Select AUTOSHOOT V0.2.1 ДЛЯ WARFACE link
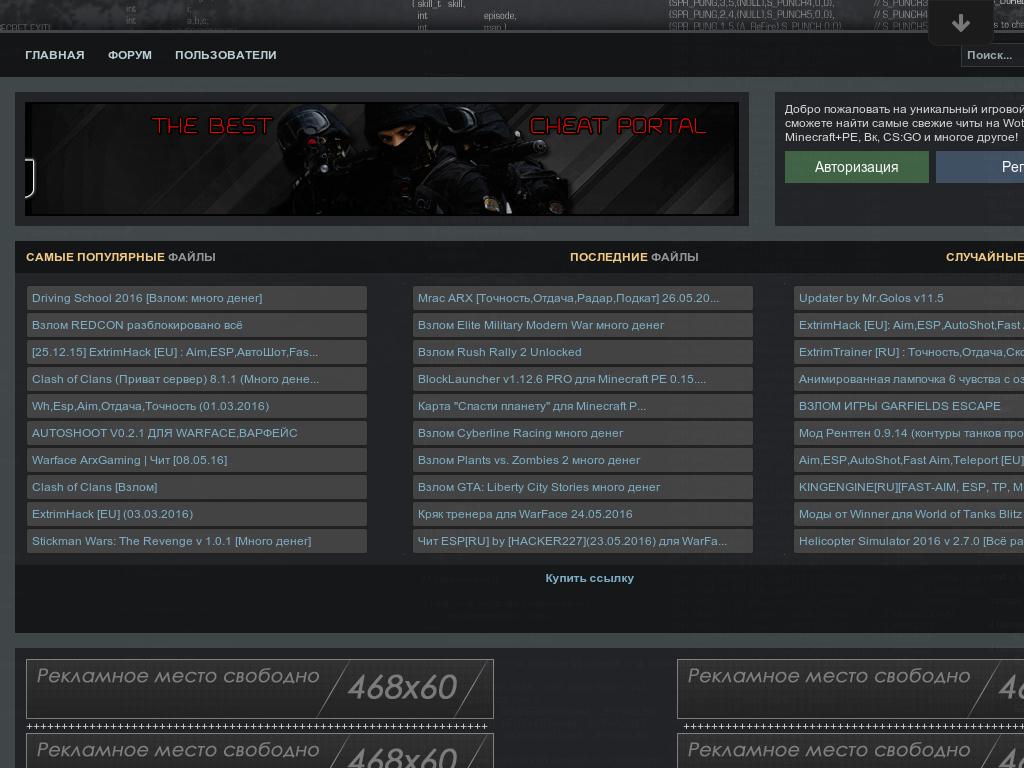This screenshot has width=1024, height=768. click(164, 433)
